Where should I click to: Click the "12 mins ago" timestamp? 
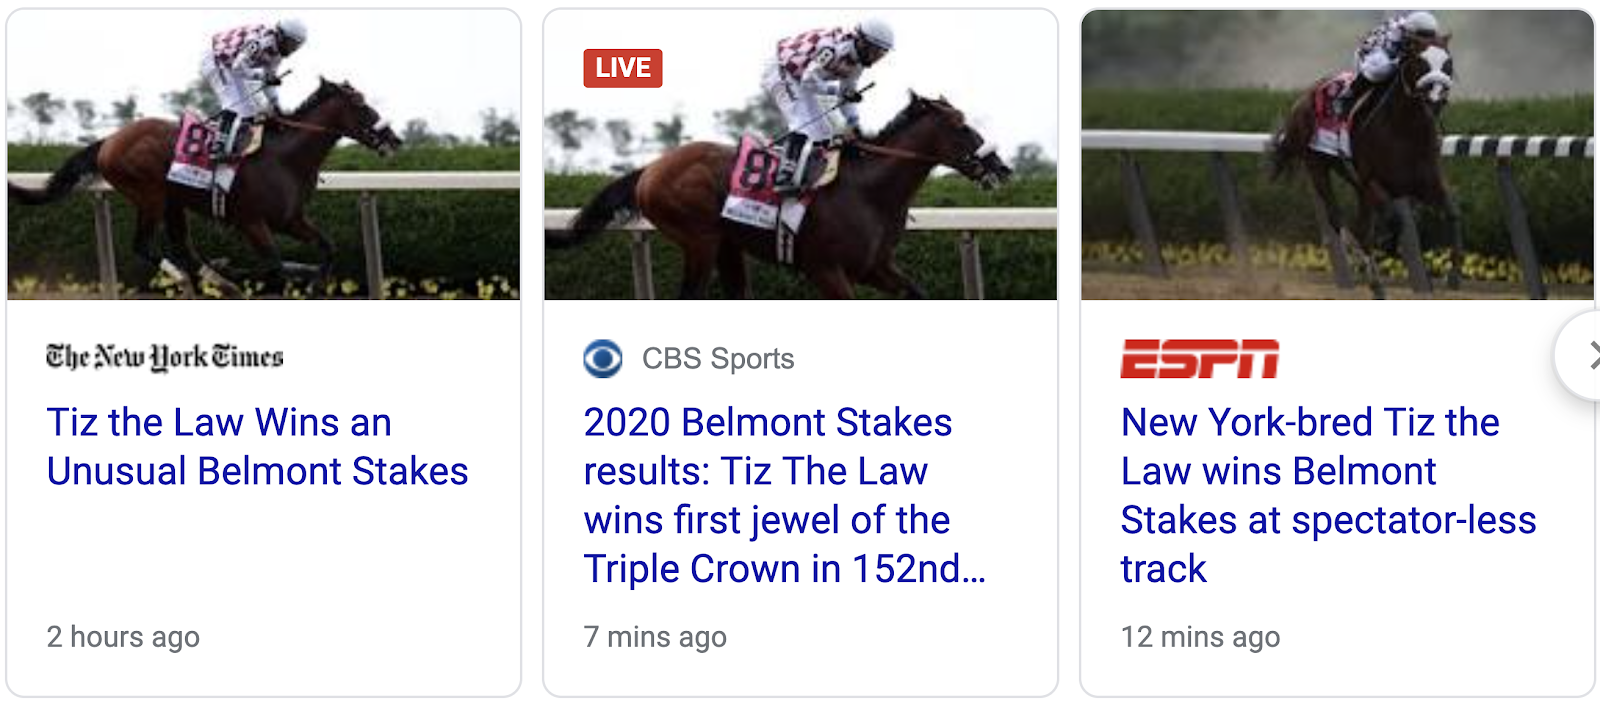1200,637
